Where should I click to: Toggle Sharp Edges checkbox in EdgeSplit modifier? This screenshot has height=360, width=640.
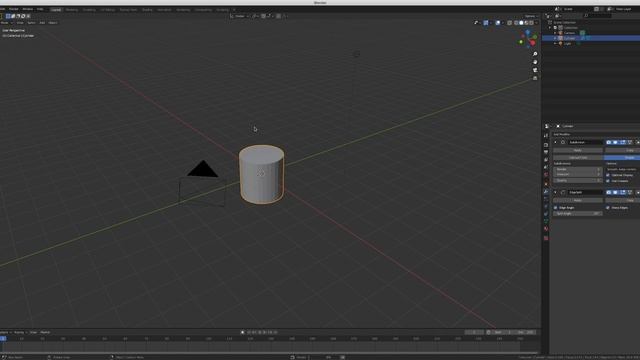tap(608, 208)
